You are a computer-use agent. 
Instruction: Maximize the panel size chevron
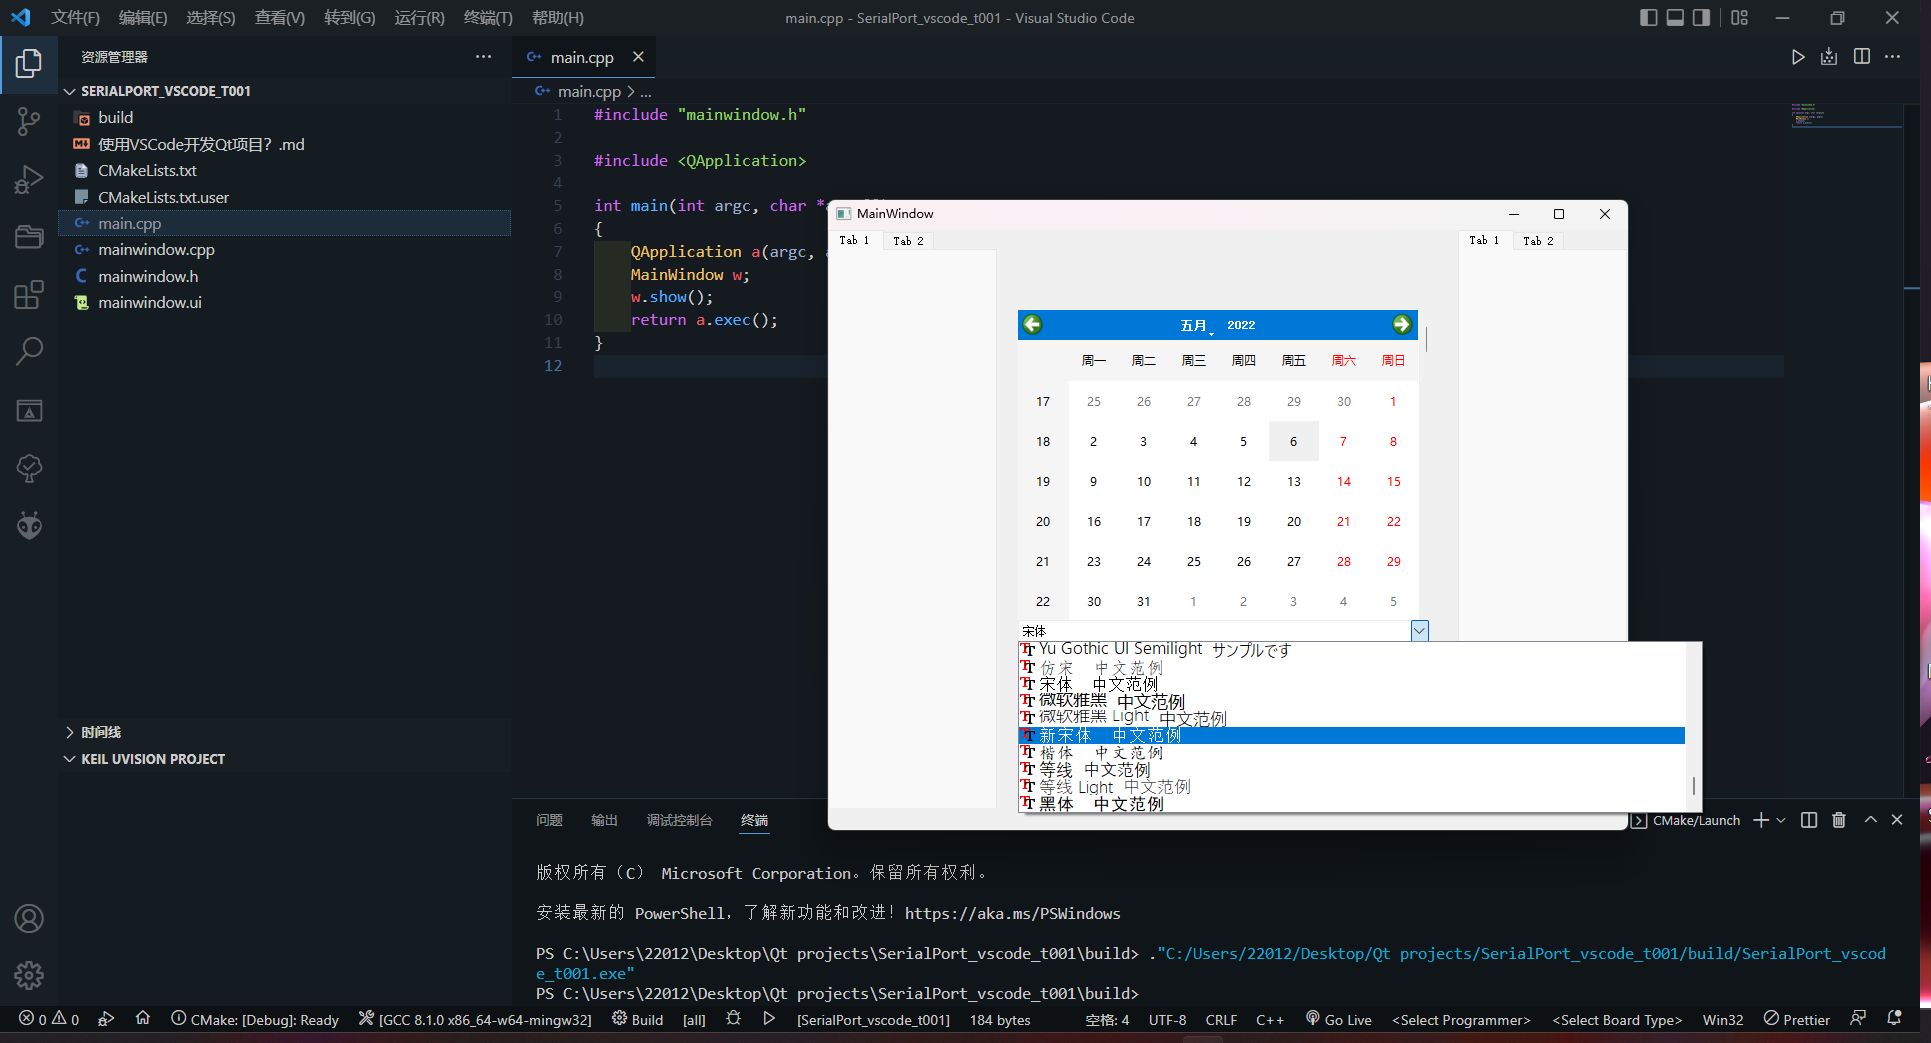(x=1870, y=820)
